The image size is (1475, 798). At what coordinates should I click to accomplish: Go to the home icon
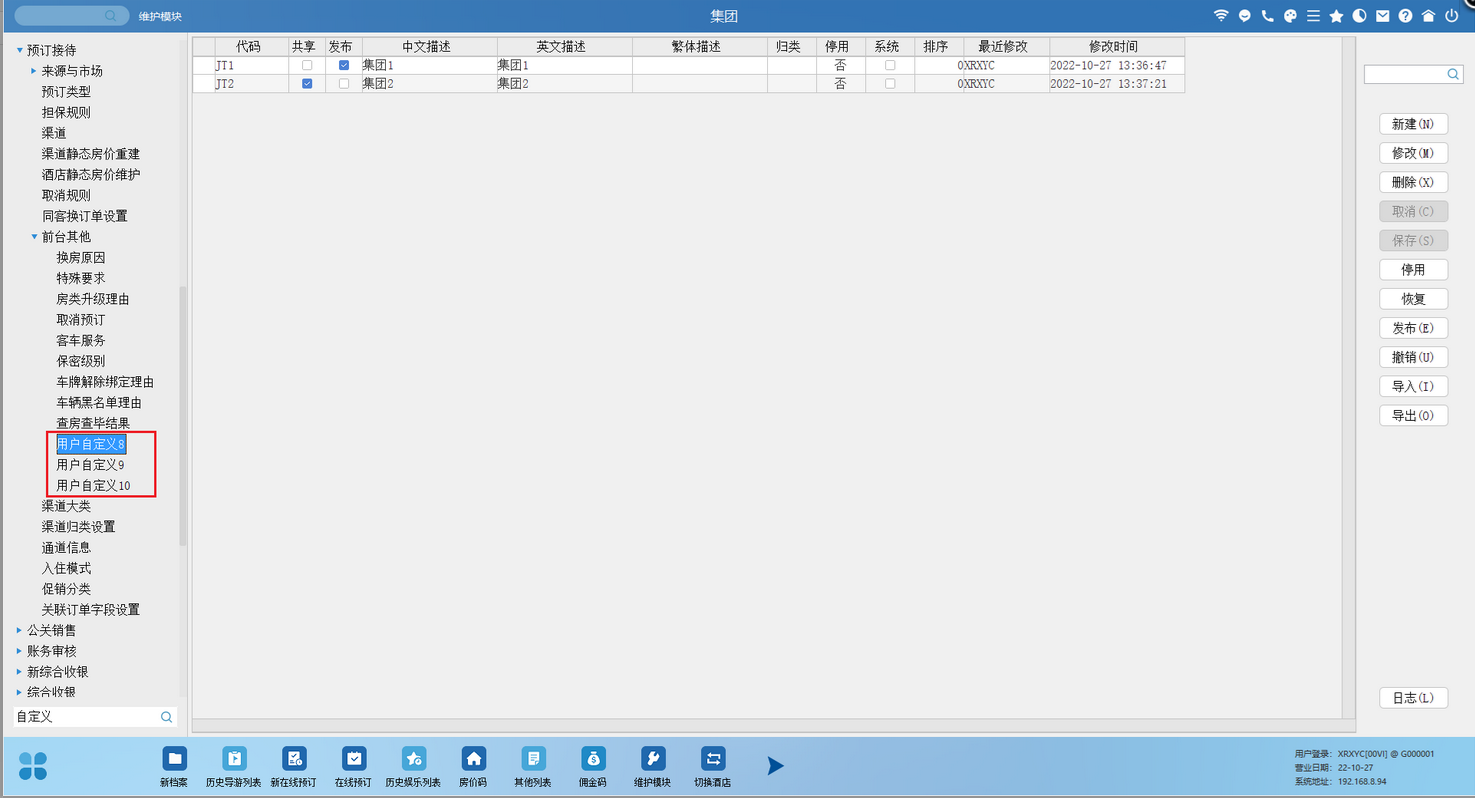[1428, 16]
